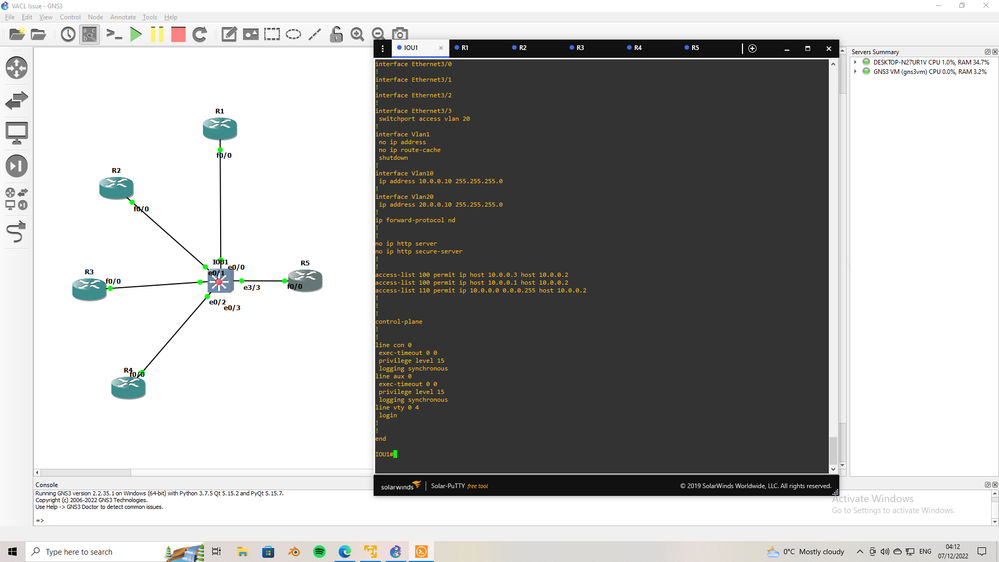Toggle show/hide interface labels
The image size is (999, 562).
click(90, 34)
